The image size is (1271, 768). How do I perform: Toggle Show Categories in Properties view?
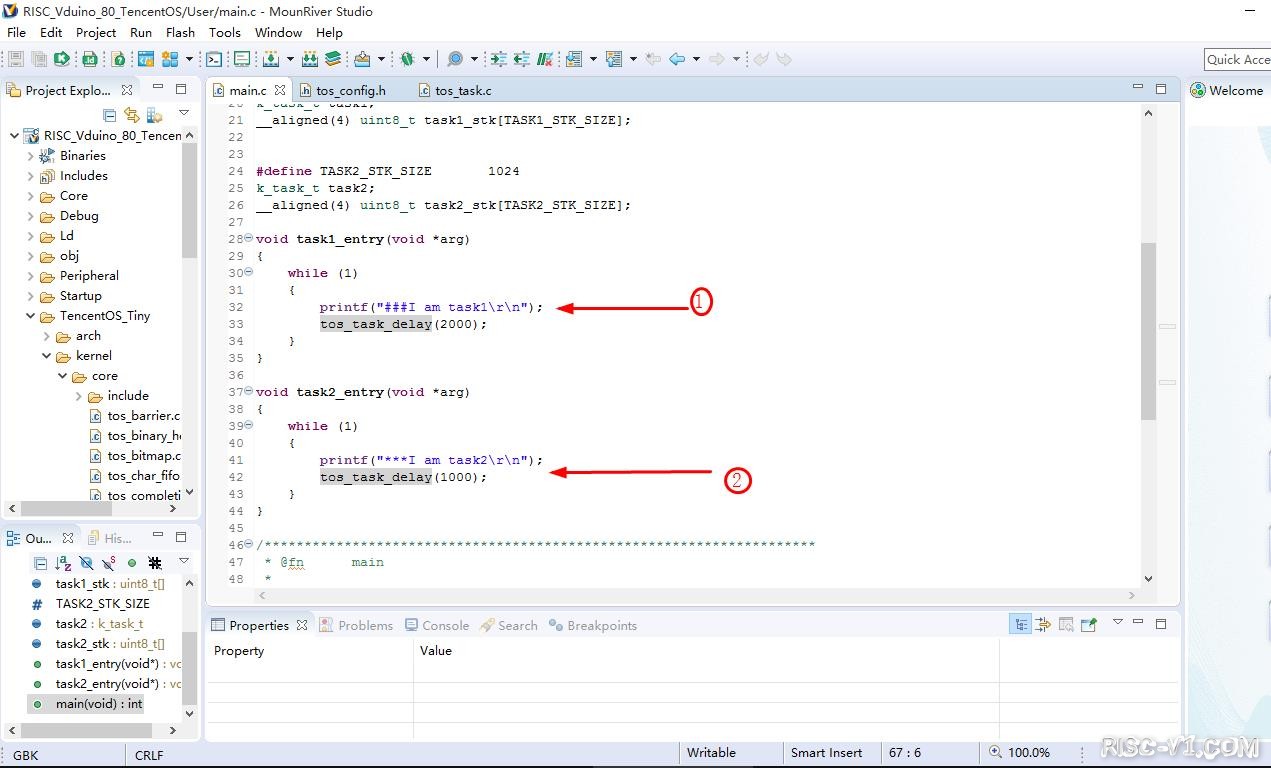(x=1020, y=625)
